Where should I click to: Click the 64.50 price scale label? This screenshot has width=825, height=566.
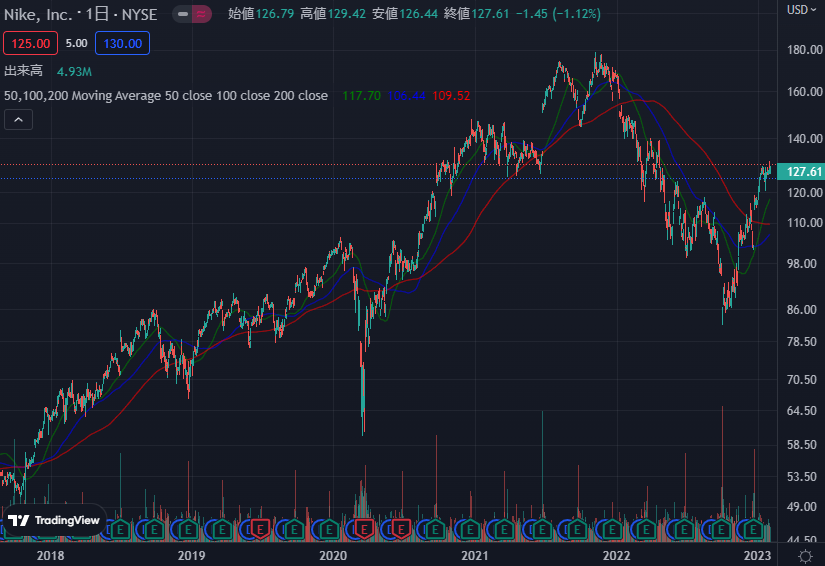coord(801,411)
